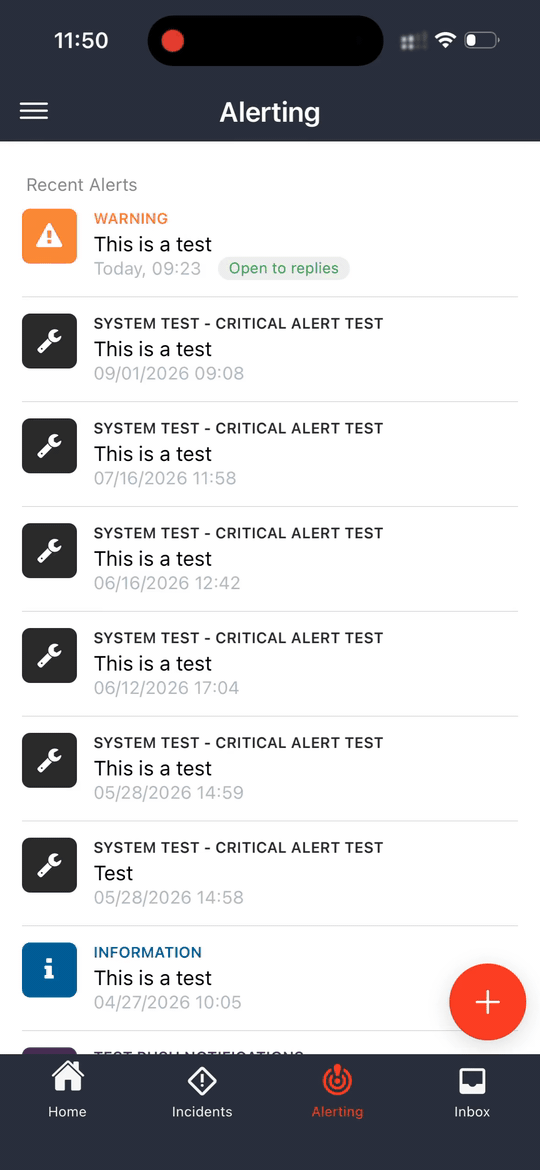Tap wrench icon of 09/01/2026 09:08 alert
This screenshot has height=1170, width=540.
[49, 341]
